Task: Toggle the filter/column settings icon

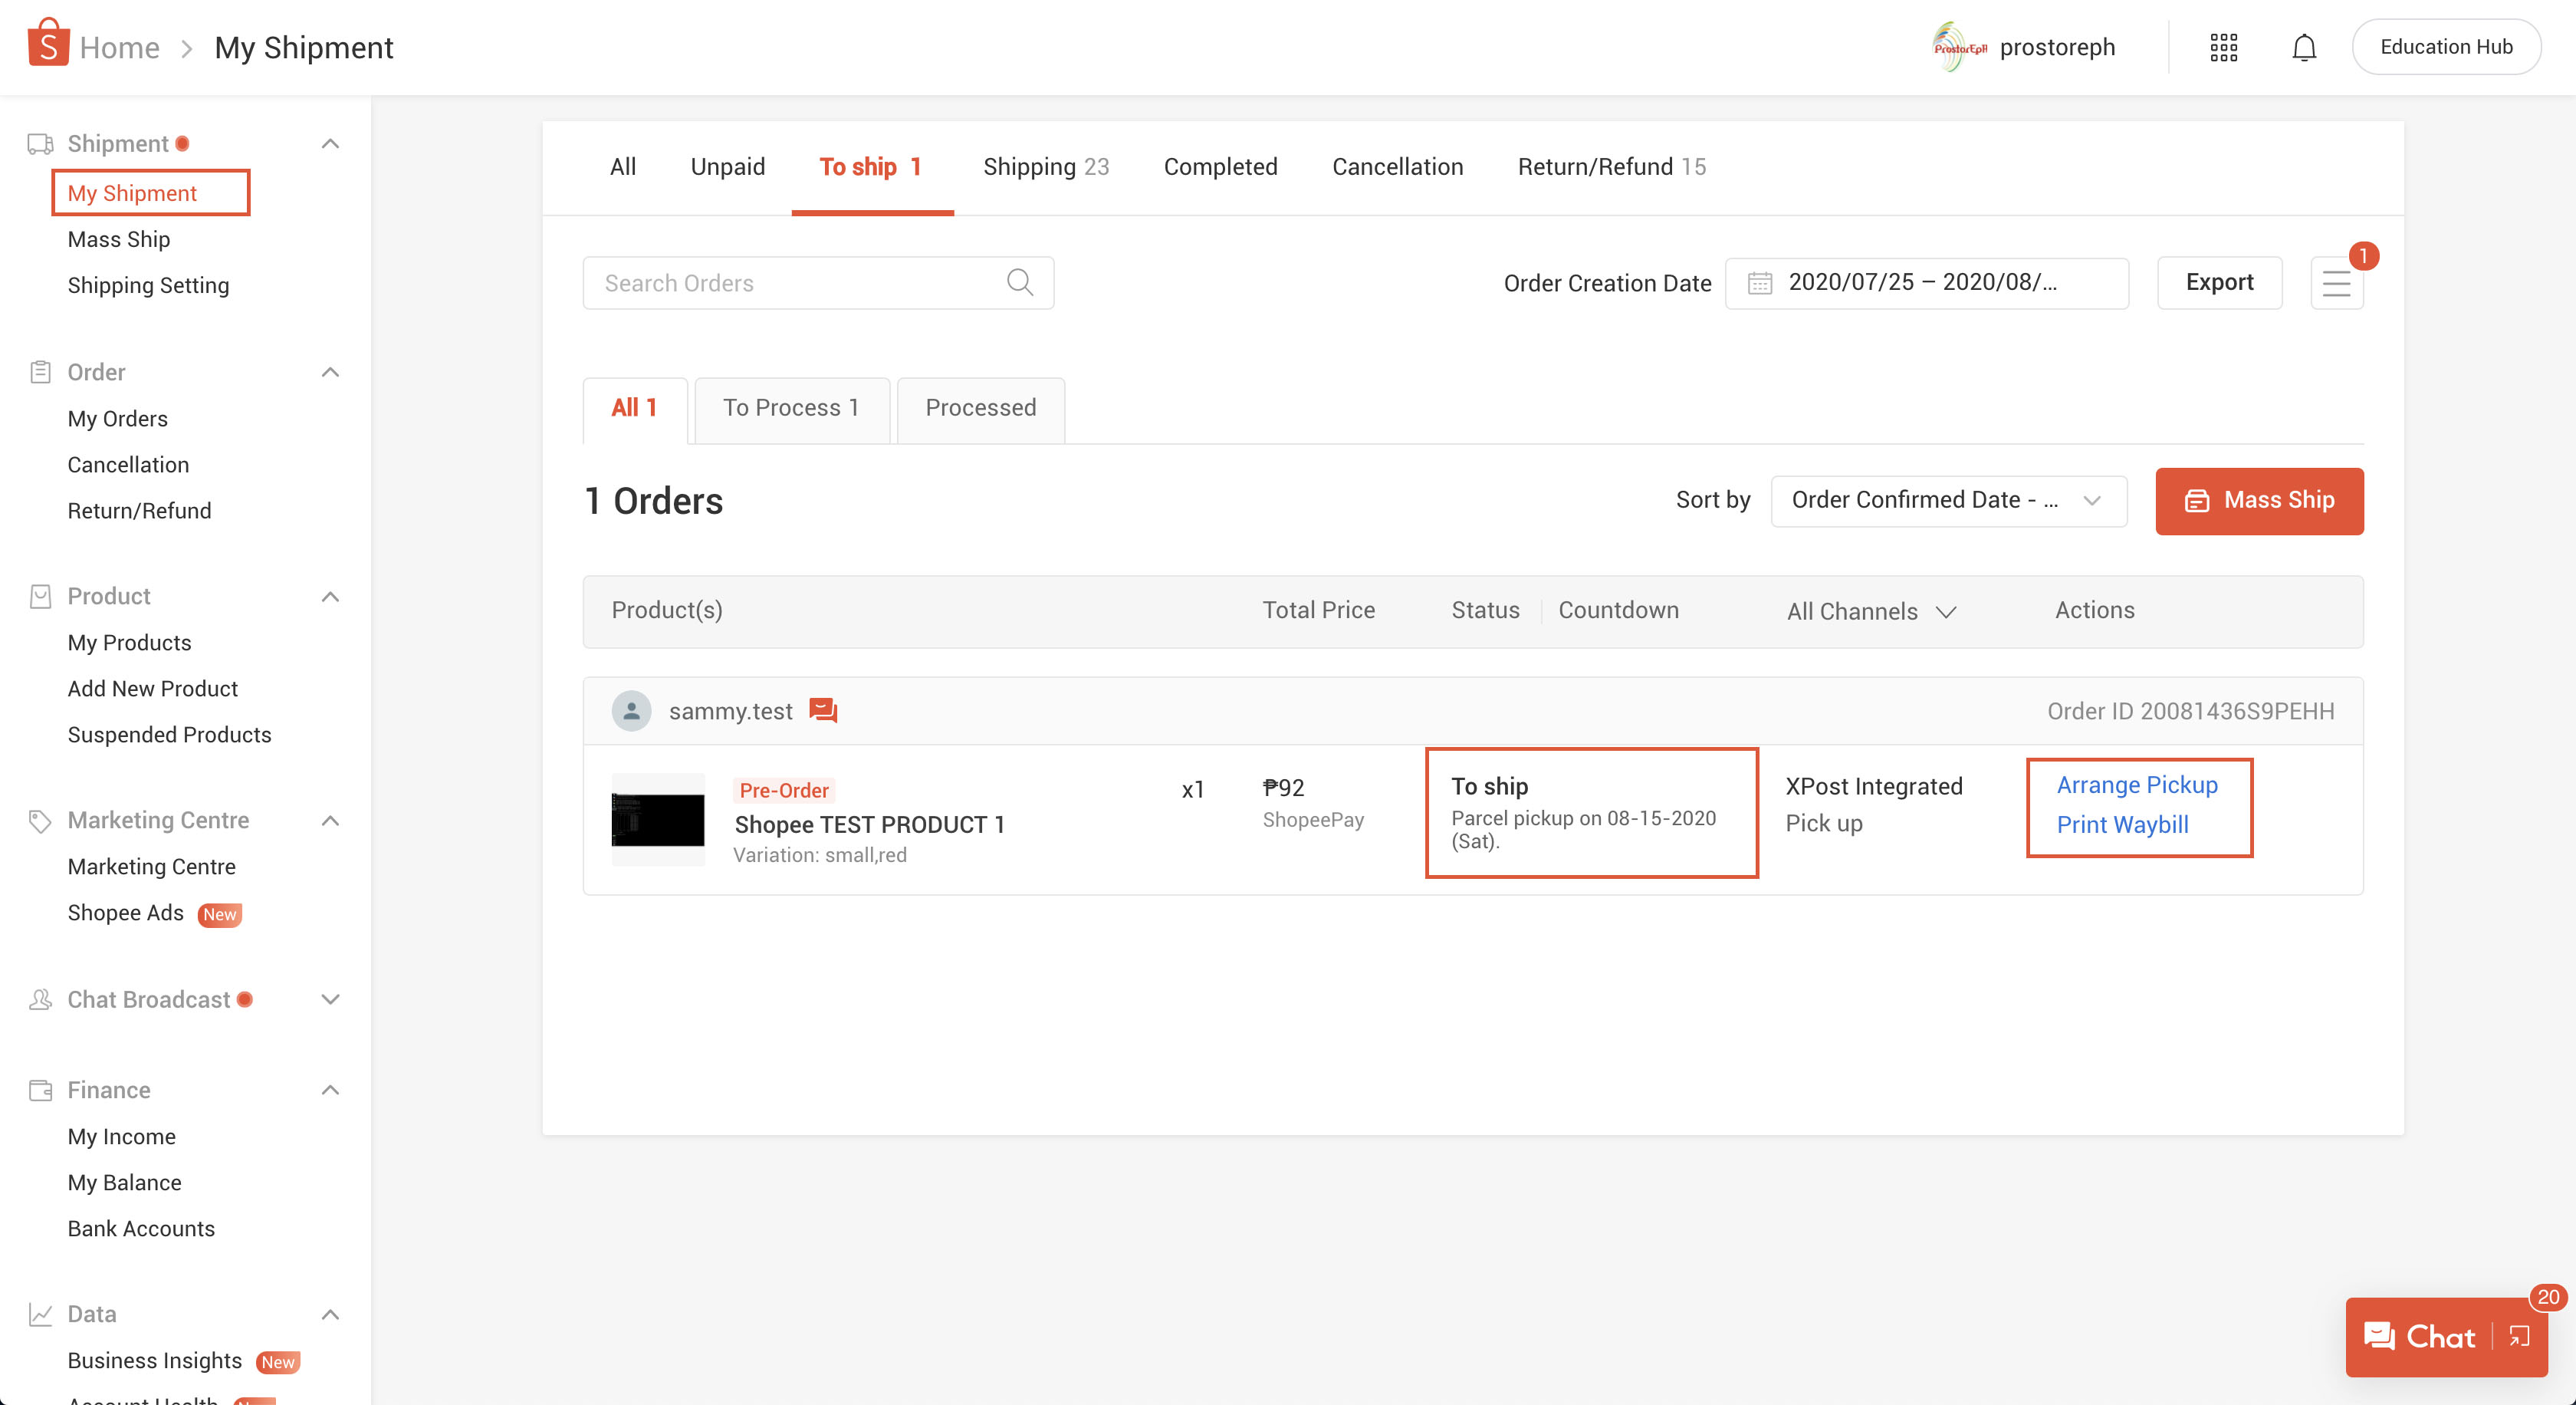Action: pos(2338,282)
